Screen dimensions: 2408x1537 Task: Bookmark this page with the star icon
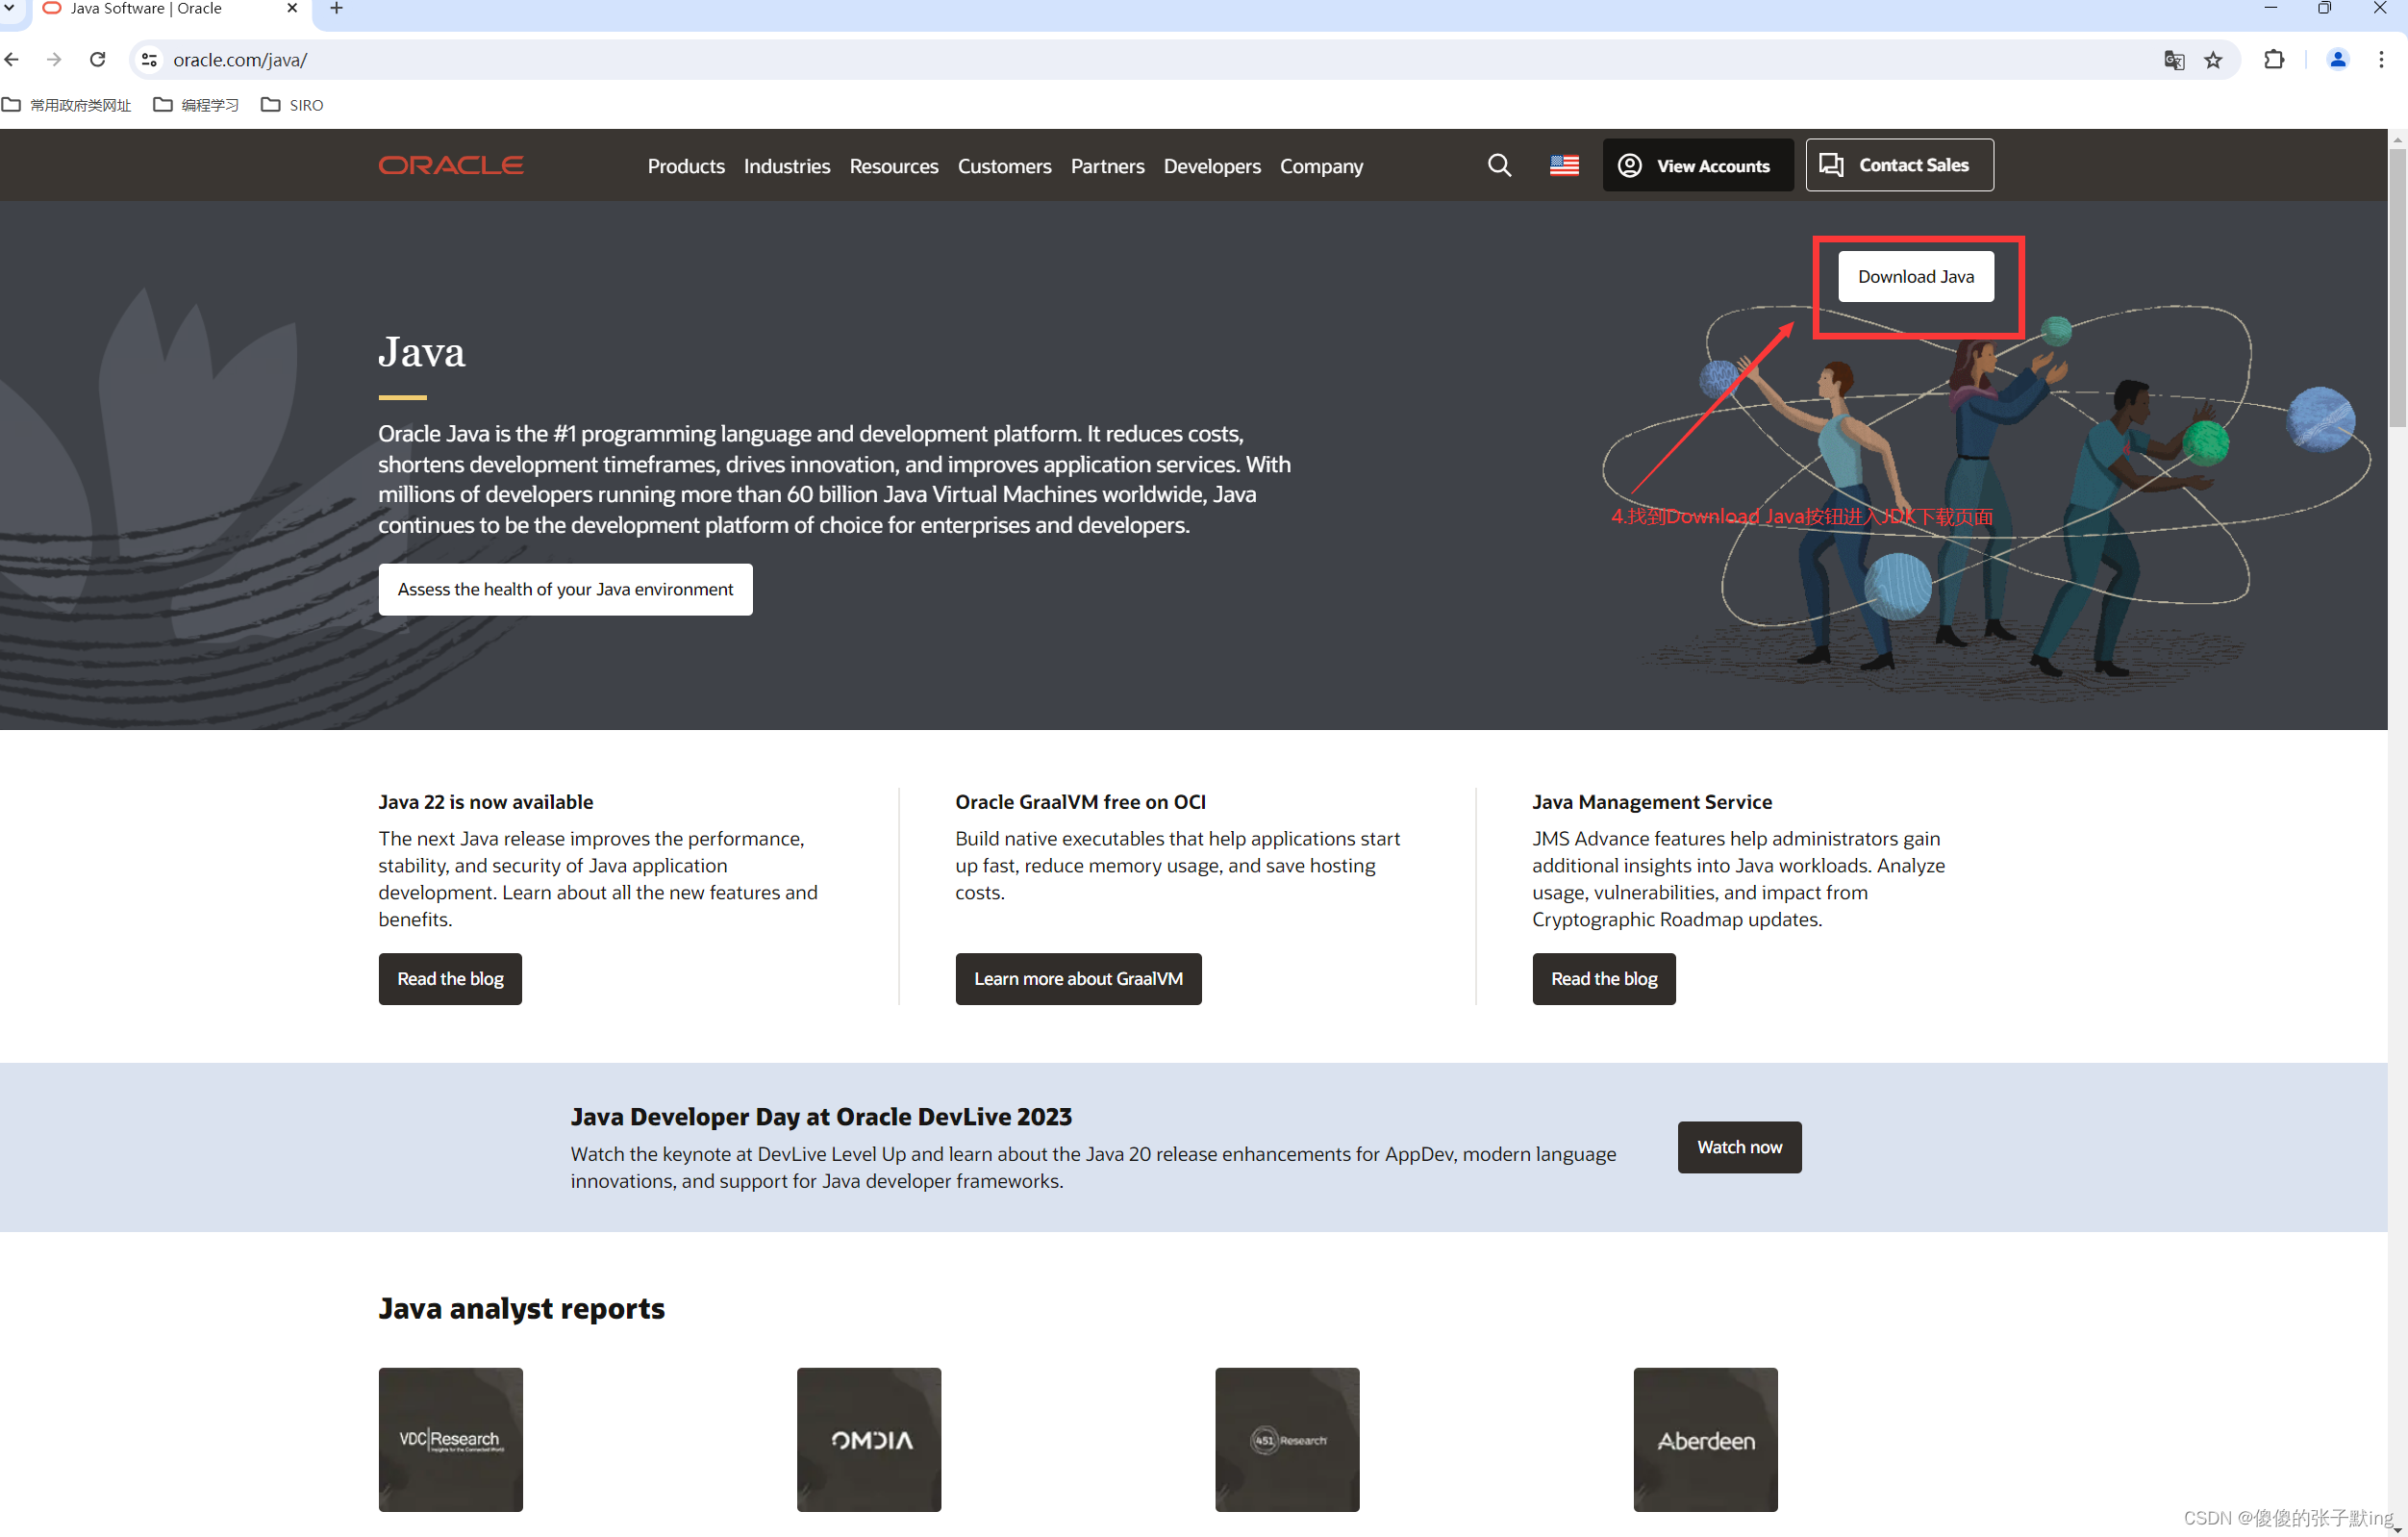(2213, 60)
